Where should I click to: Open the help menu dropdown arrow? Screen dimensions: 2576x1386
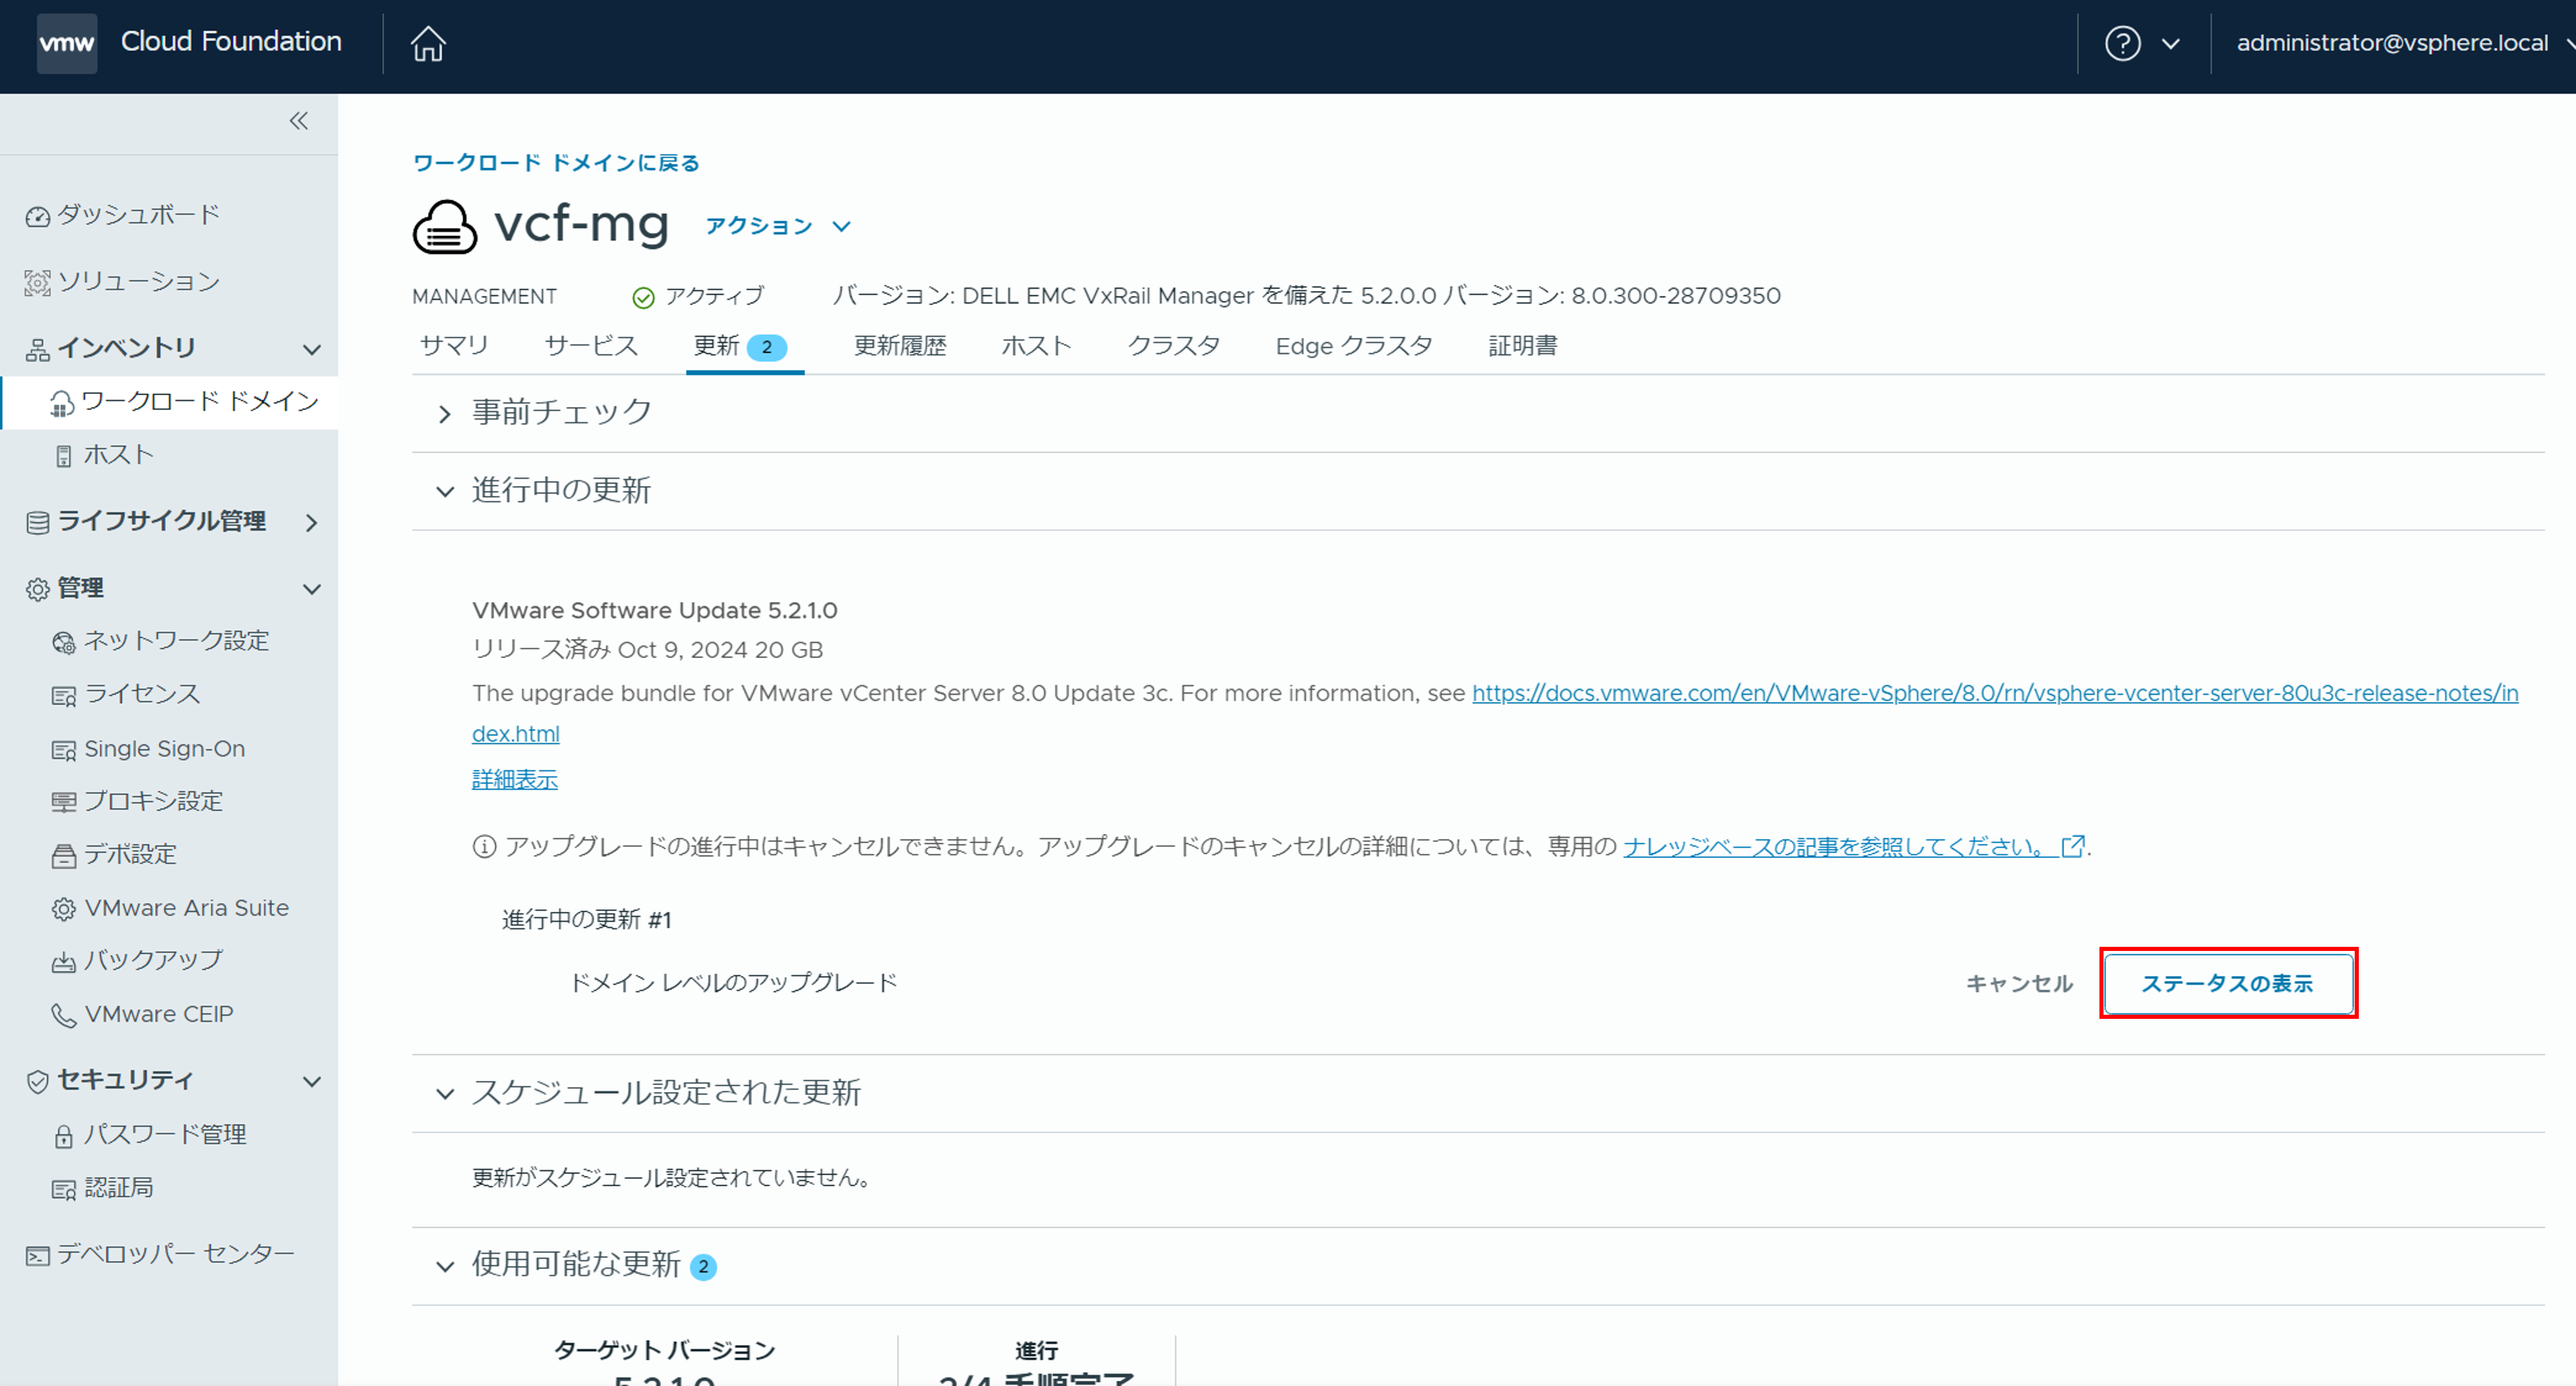coord(2170,44)
